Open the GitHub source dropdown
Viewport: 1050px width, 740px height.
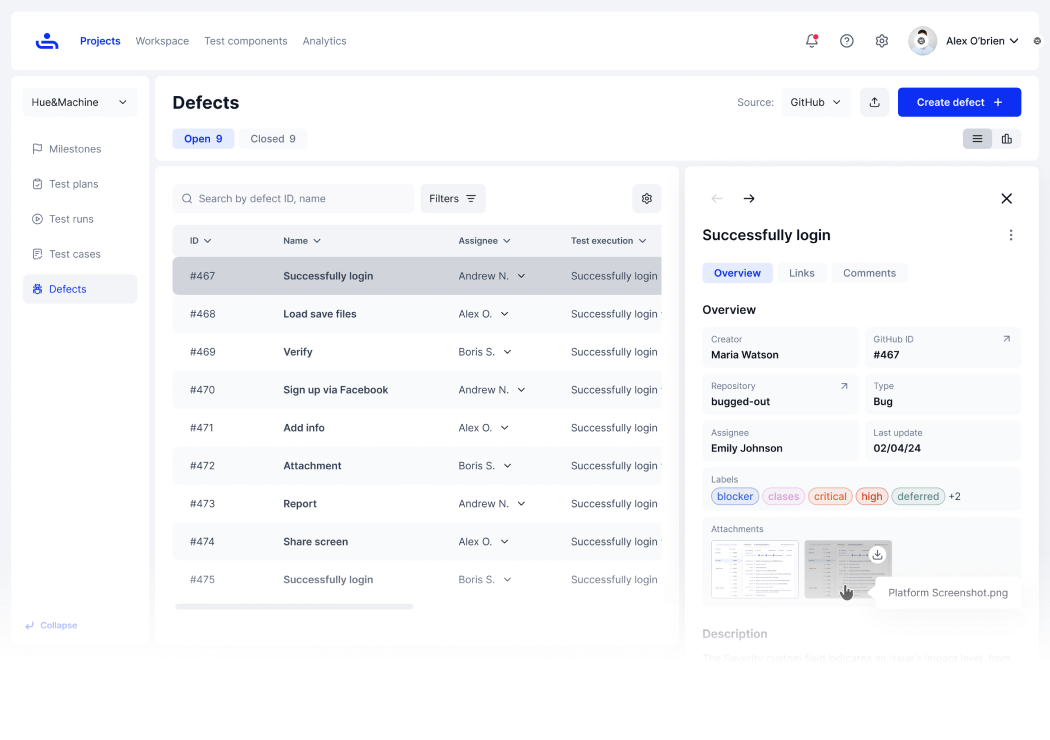click(816, 102)
